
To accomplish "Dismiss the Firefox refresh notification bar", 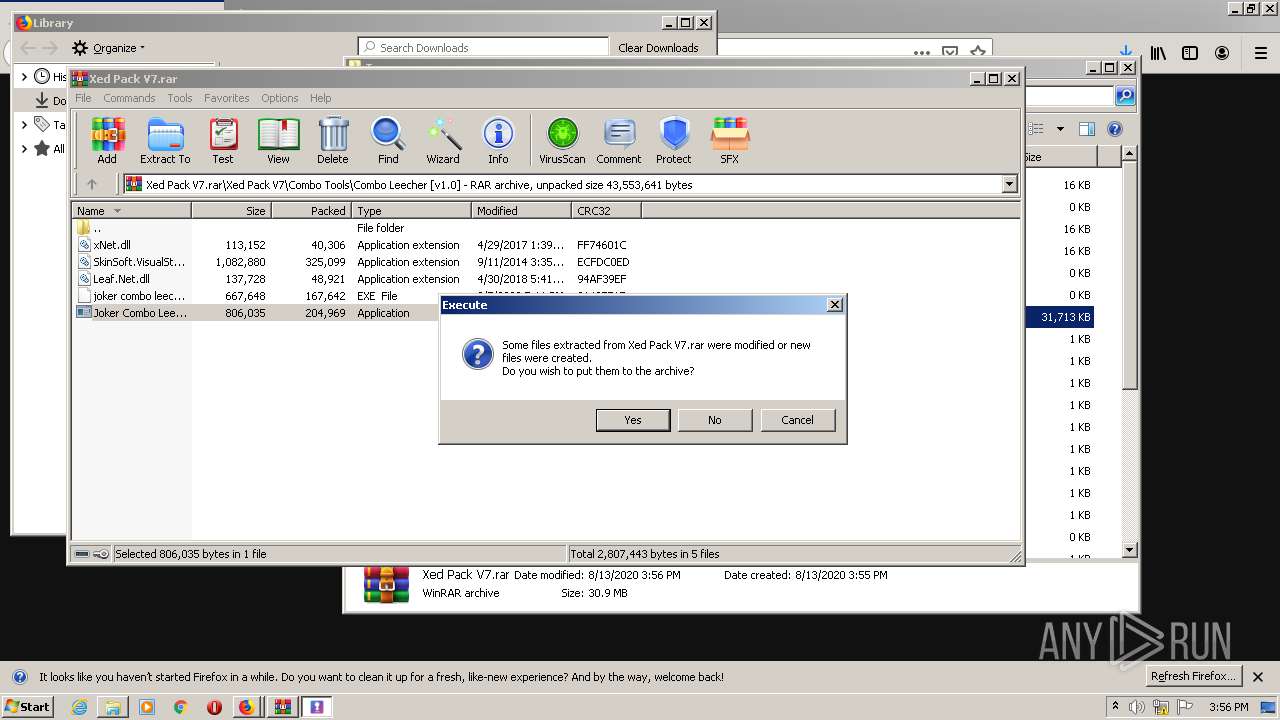I will click(1259, 677).
